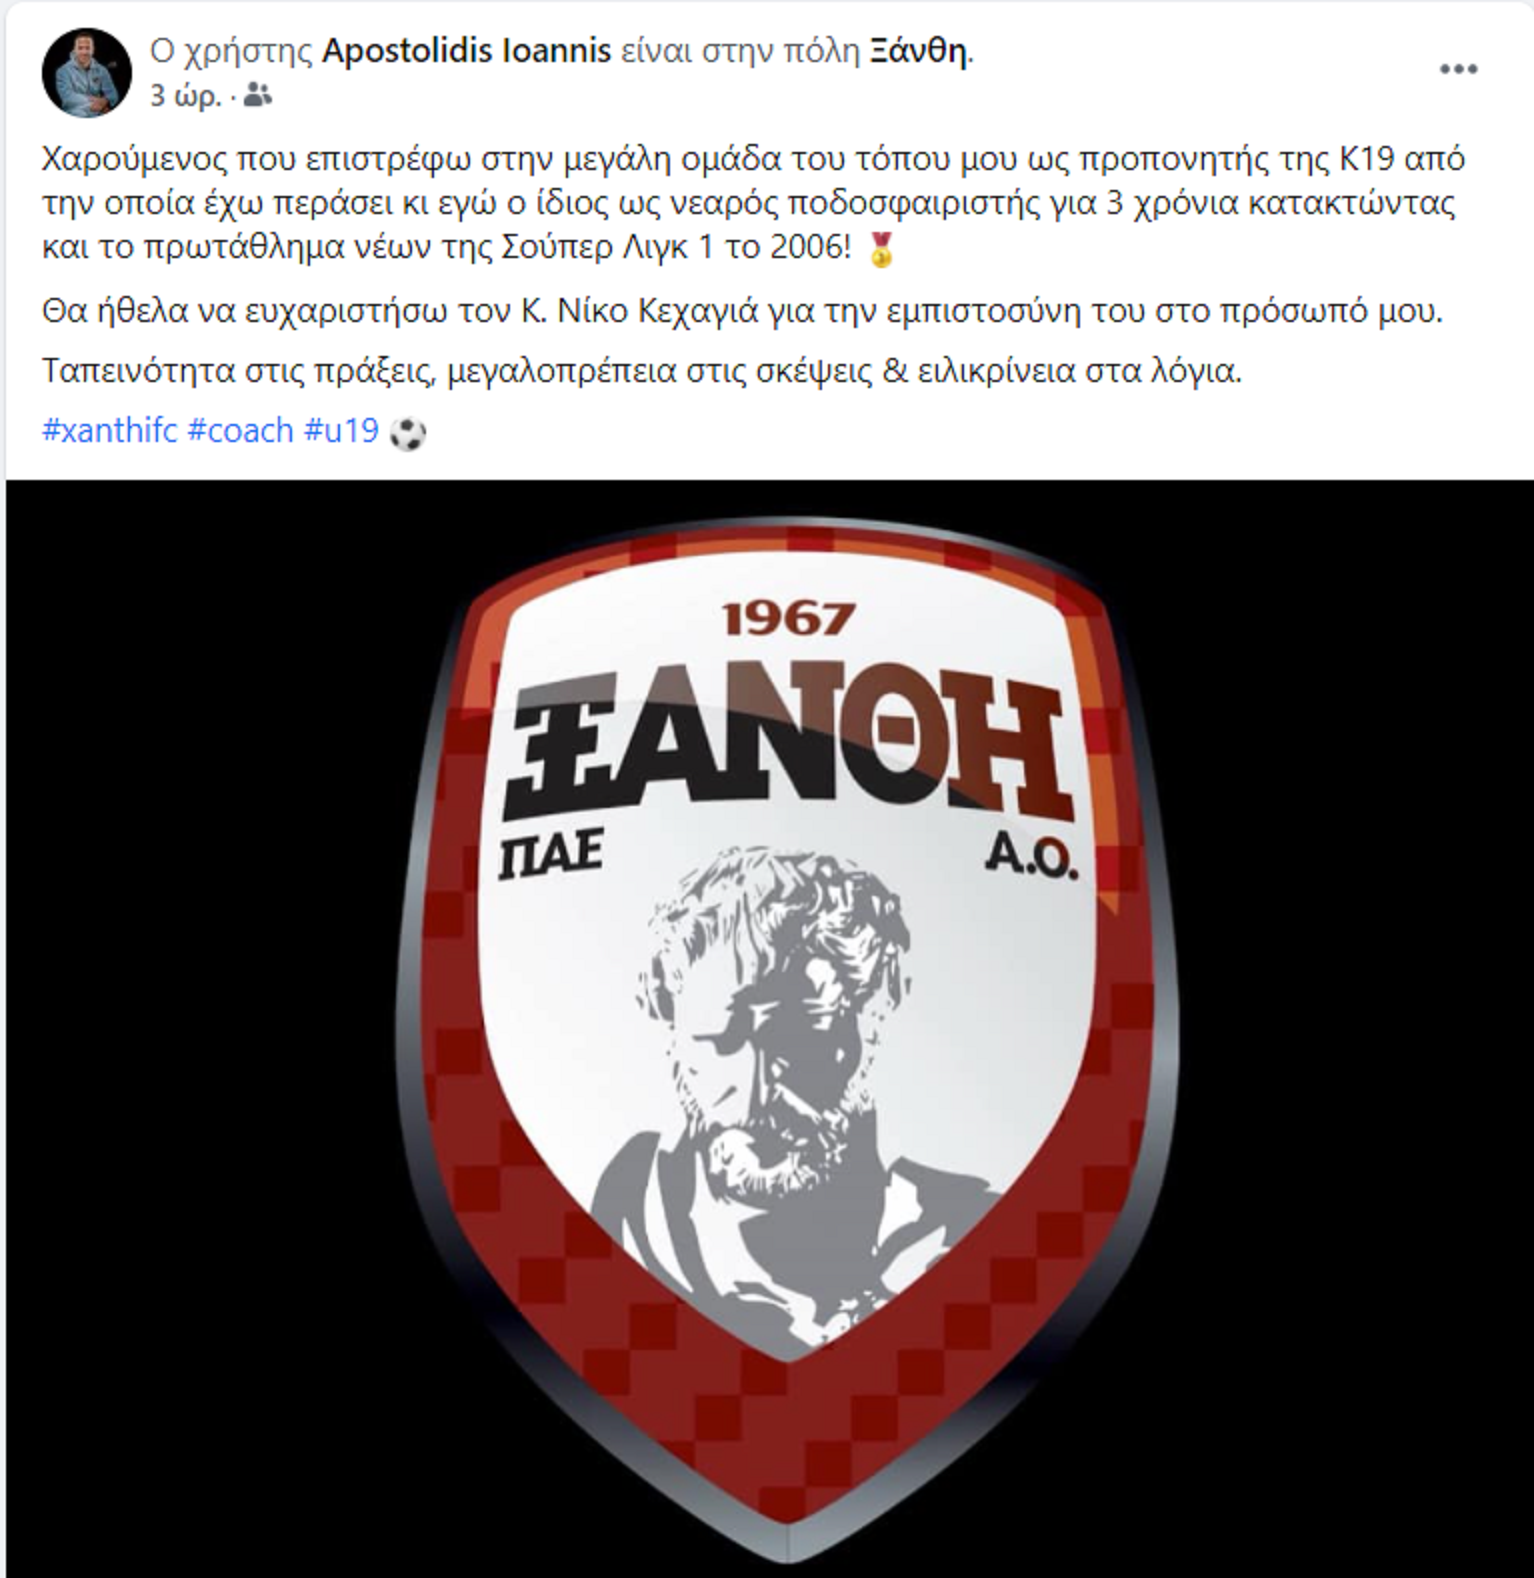The image size is (1534, 1578).
Task: Open the Apostolidis Ioannis profile name link
Action: coord(467,50)
